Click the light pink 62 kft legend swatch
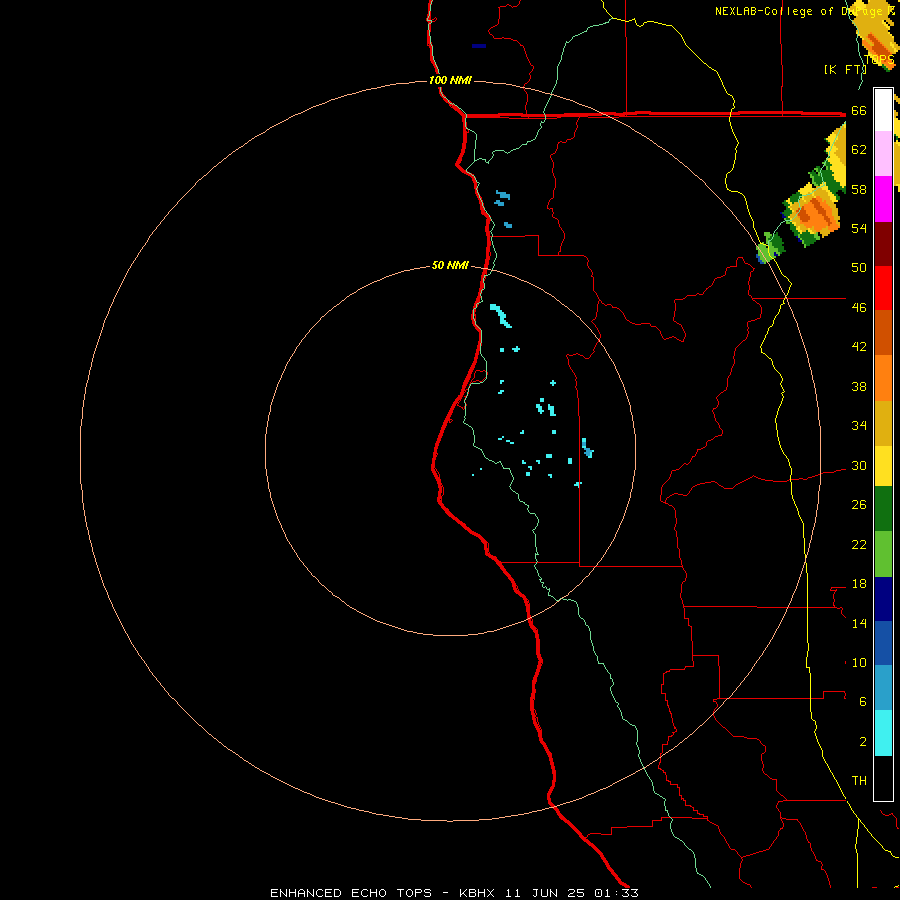Viewport: 900px width, 900px height. tap(883, 154)
